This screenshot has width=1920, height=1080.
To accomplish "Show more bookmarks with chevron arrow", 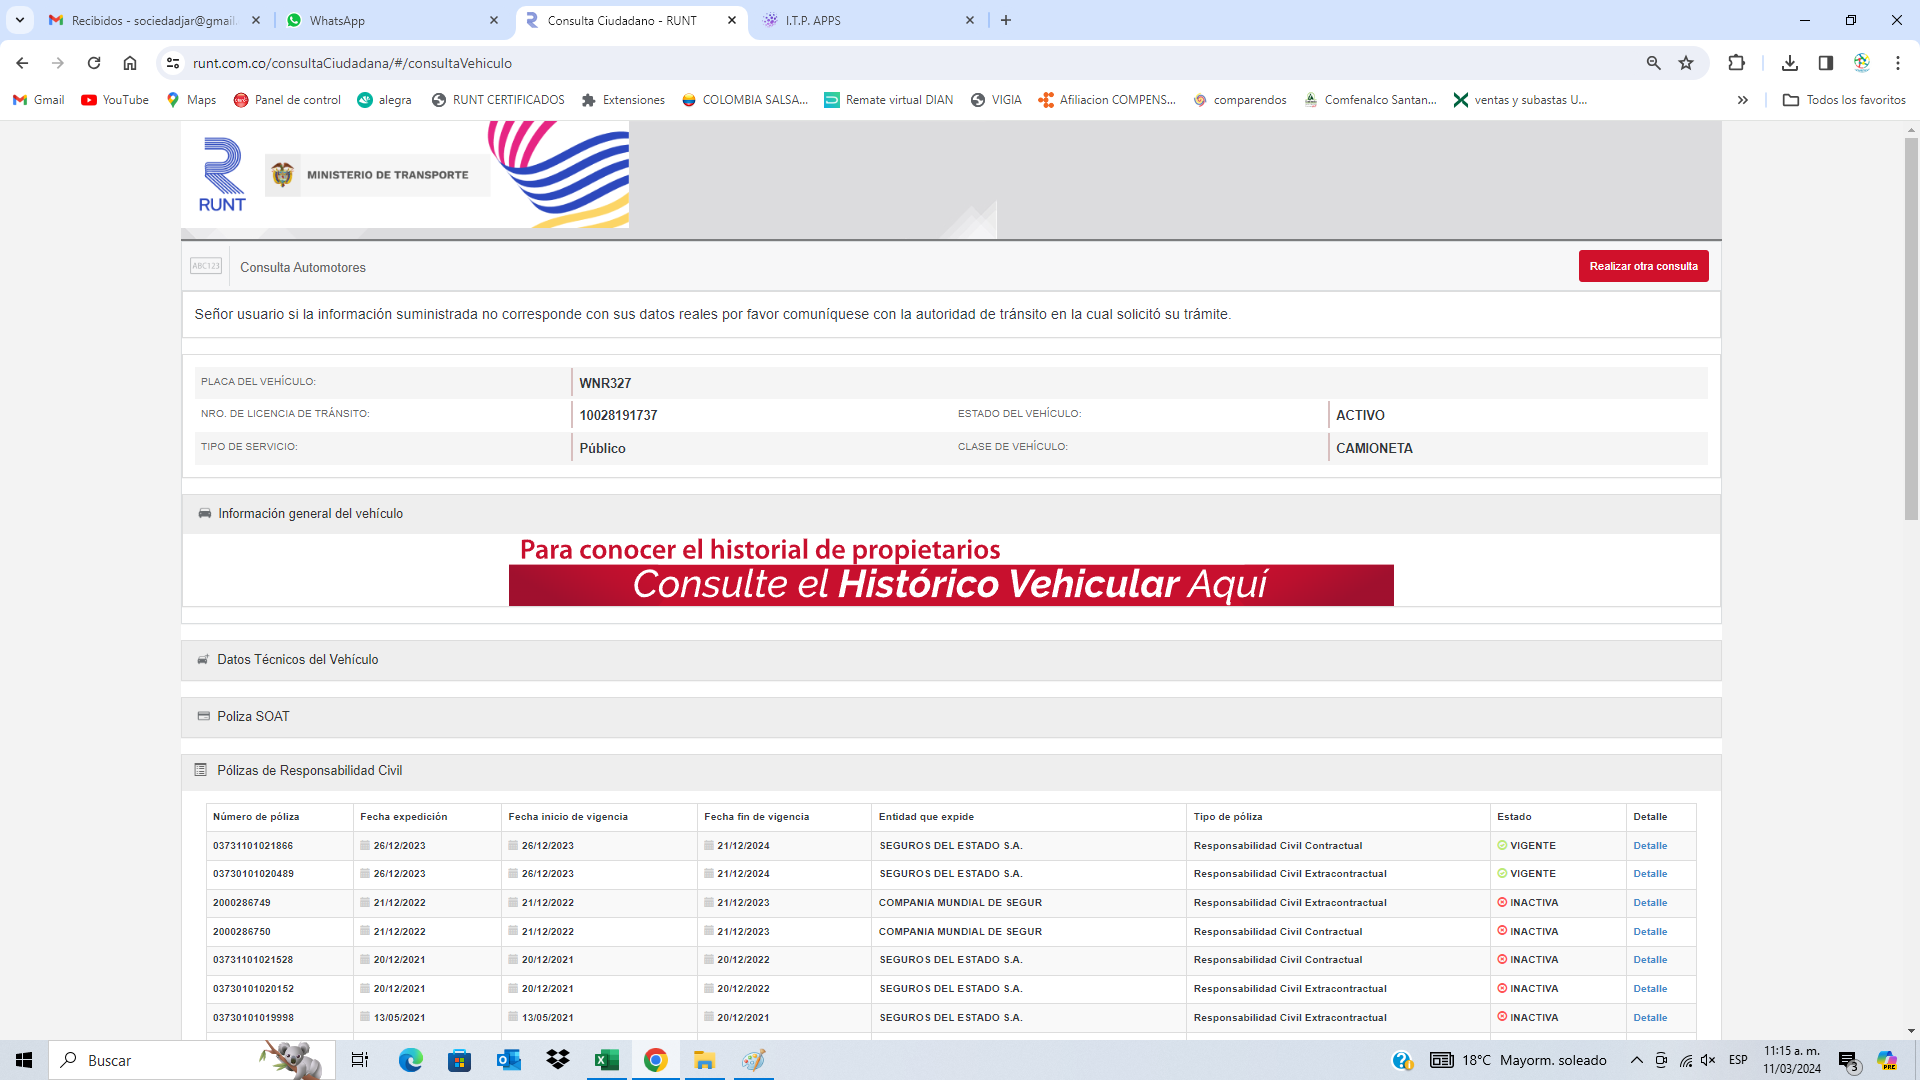I will click(x=1742, y=100).
